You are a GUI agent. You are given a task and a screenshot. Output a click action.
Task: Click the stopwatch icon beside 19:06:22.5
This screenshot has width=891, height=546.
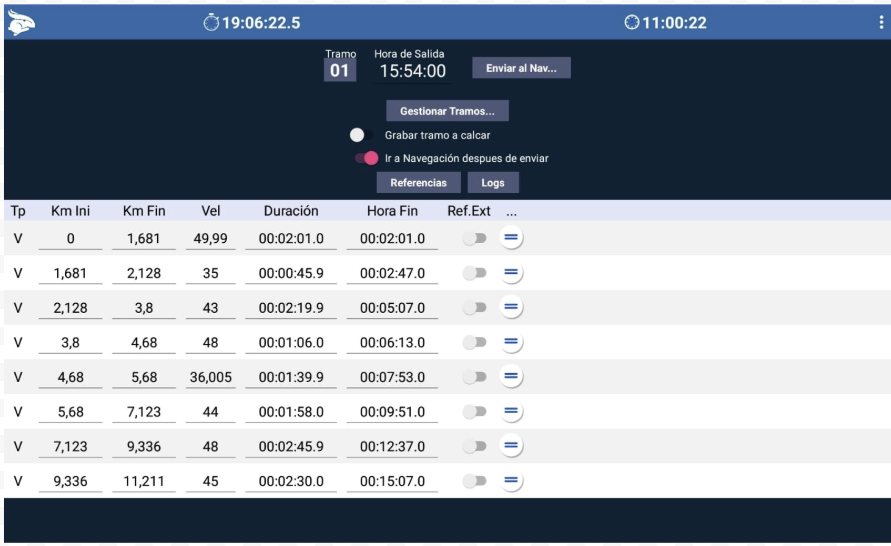208,23
